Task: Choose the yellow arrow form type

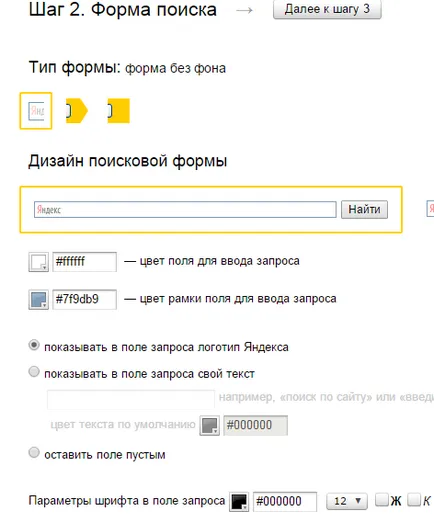Action: coord(77,111)
